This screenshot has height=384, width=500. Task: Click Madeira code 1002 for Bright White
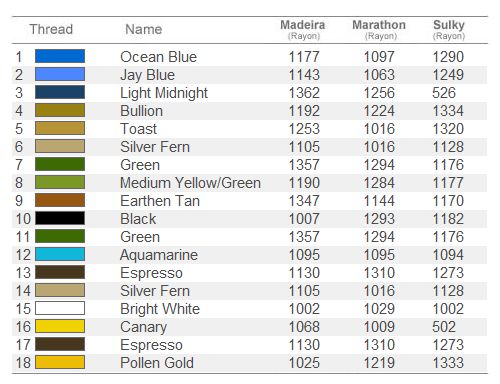point(304,309)
